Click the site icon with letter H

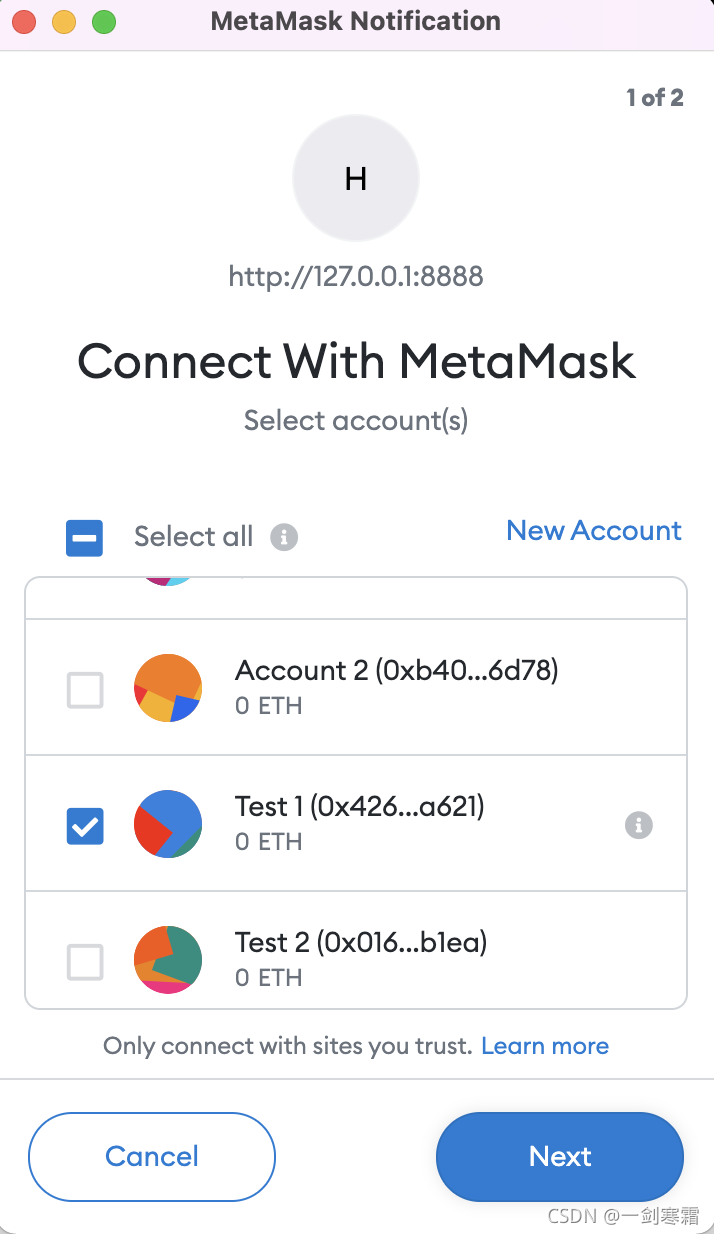point(356,179)
